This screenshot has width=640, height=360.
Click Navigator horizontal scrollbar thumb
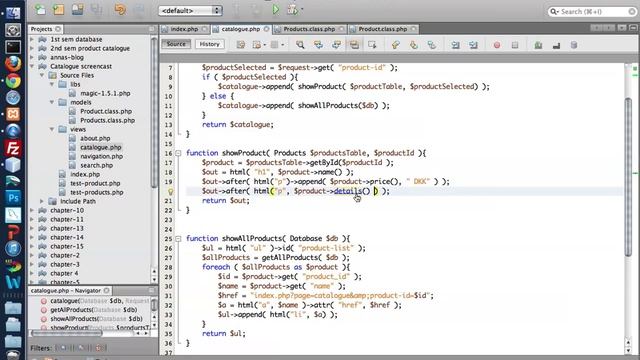click(67, 333)
